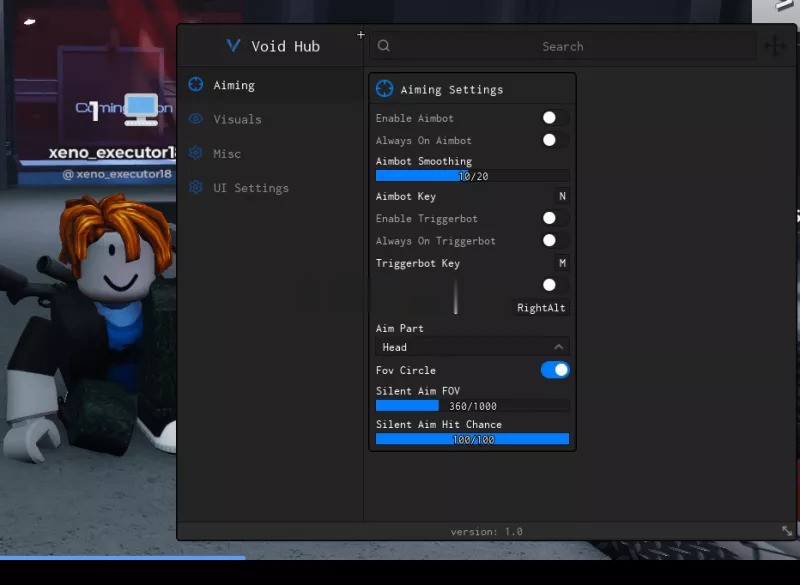Toggle the Enable Aimbot switch
The image size is (800, 585).
(555, 118)
